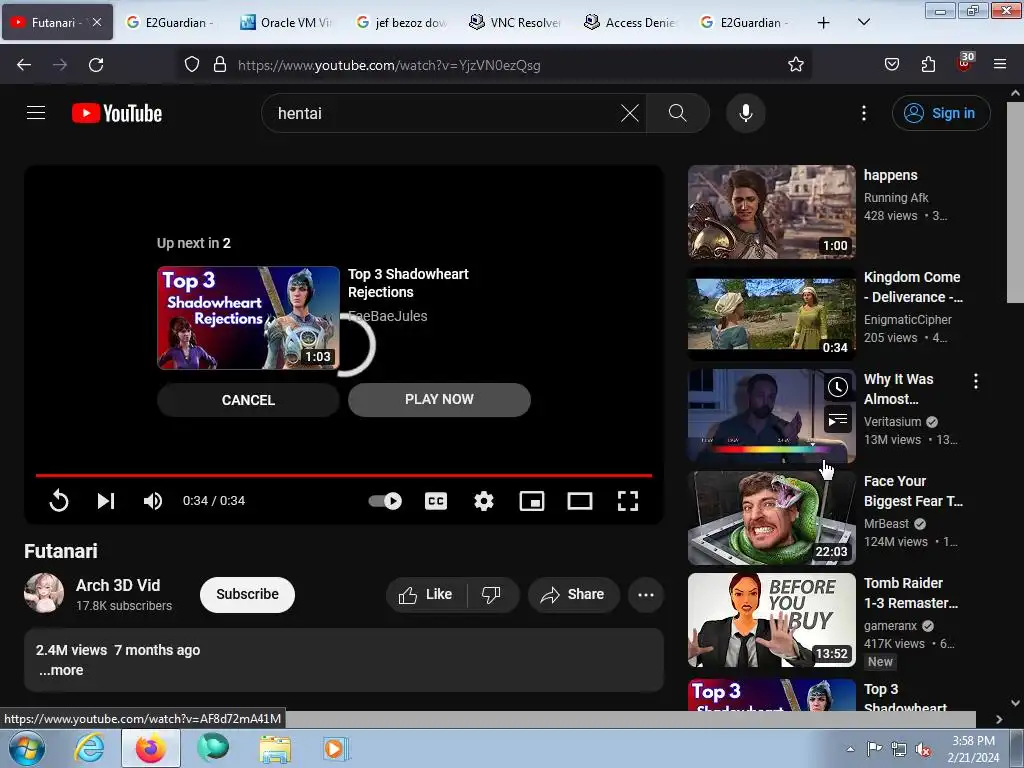This screenshot has height=768, width=1024.
Task: Click the muted volume tray icon
Action: (923, 749)
